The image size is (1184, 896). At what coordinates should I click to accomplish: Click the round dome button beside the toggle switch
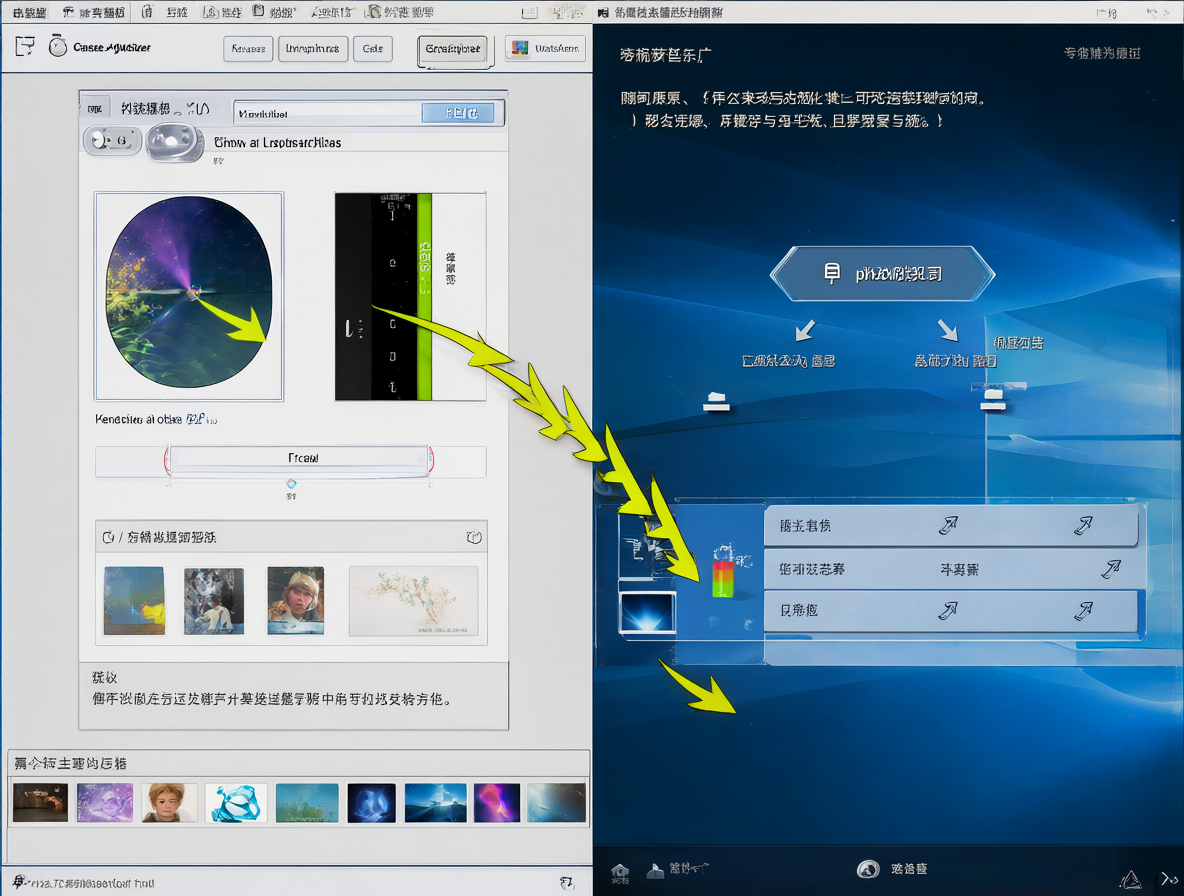[x=174, y=142]
